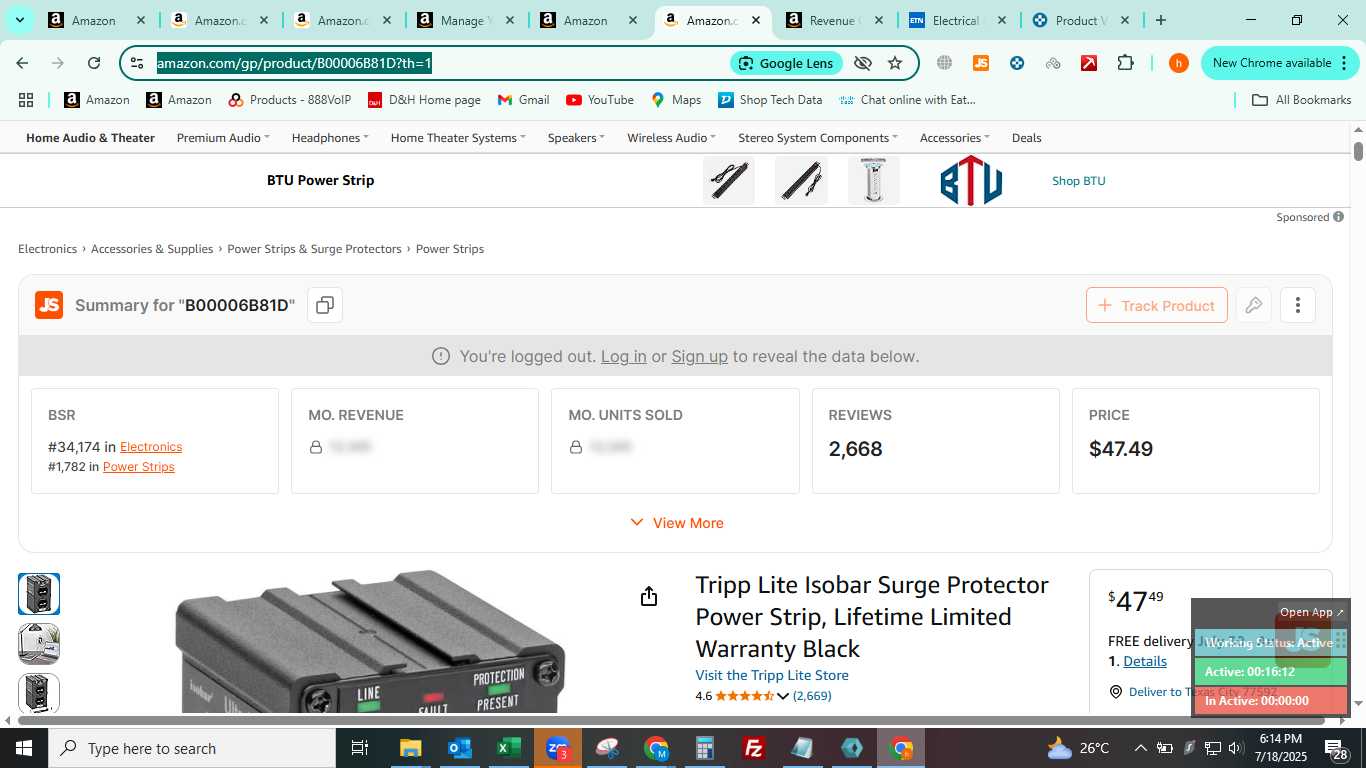Copy the ASIN with the copy icon

324,305
